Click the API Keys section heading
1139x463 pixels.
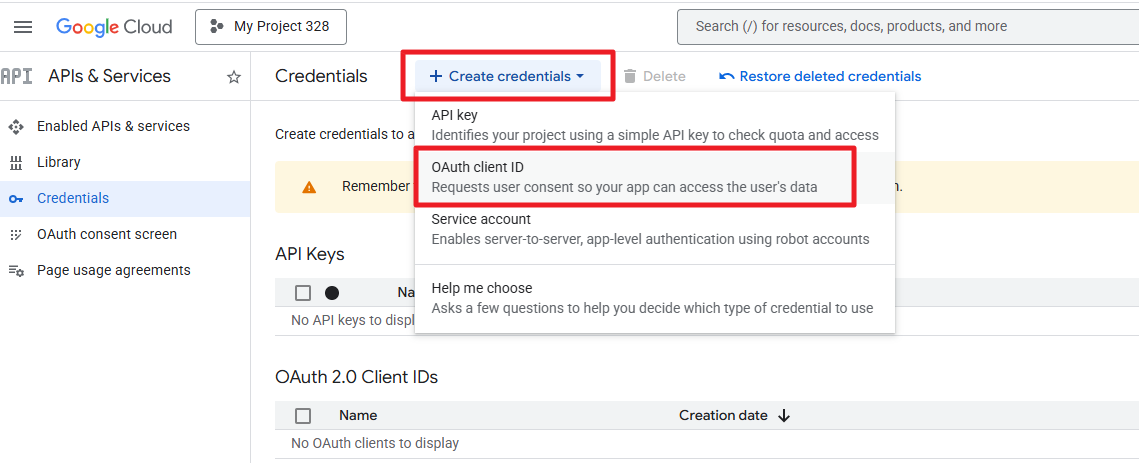309,254
